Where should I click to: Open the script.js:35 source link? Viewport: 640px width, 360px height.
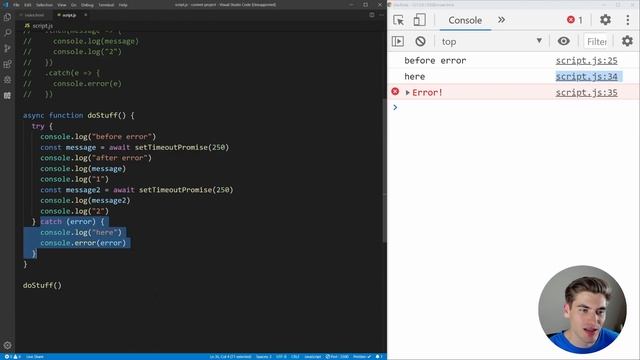[x=587, y=93]
